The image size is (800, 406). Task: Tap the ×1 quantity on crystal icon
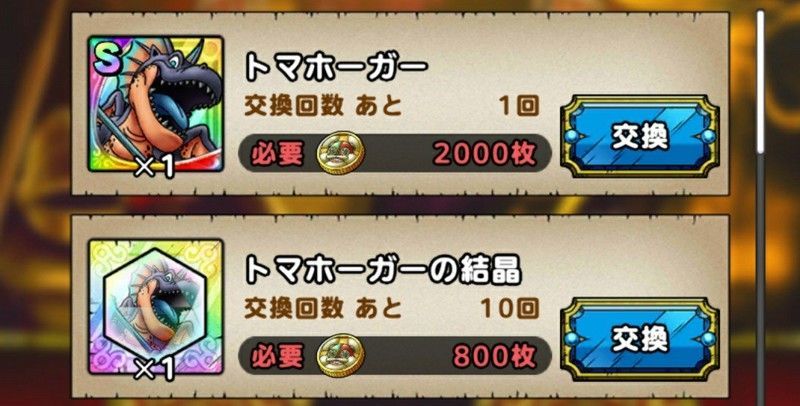(155, 371)
